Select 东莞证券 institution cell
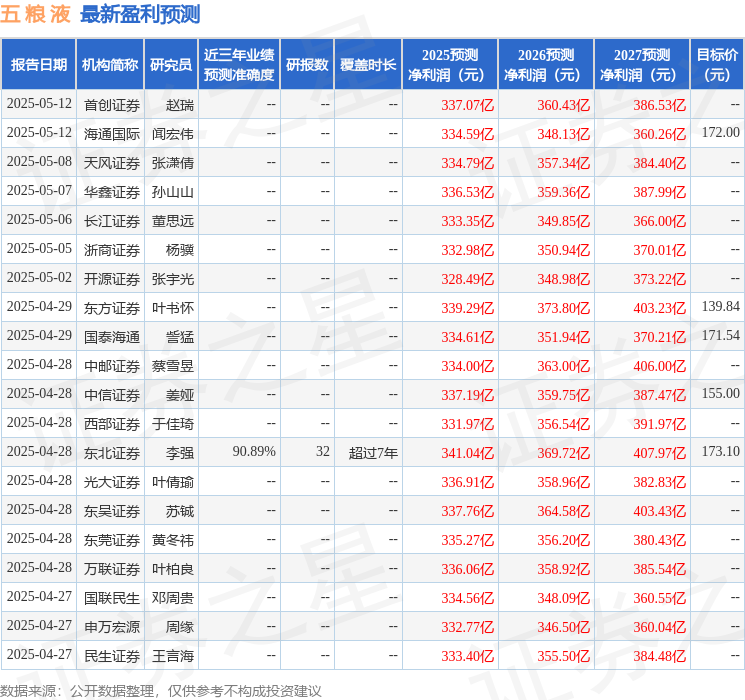This screenshot has width=745, height=700. 112,540
